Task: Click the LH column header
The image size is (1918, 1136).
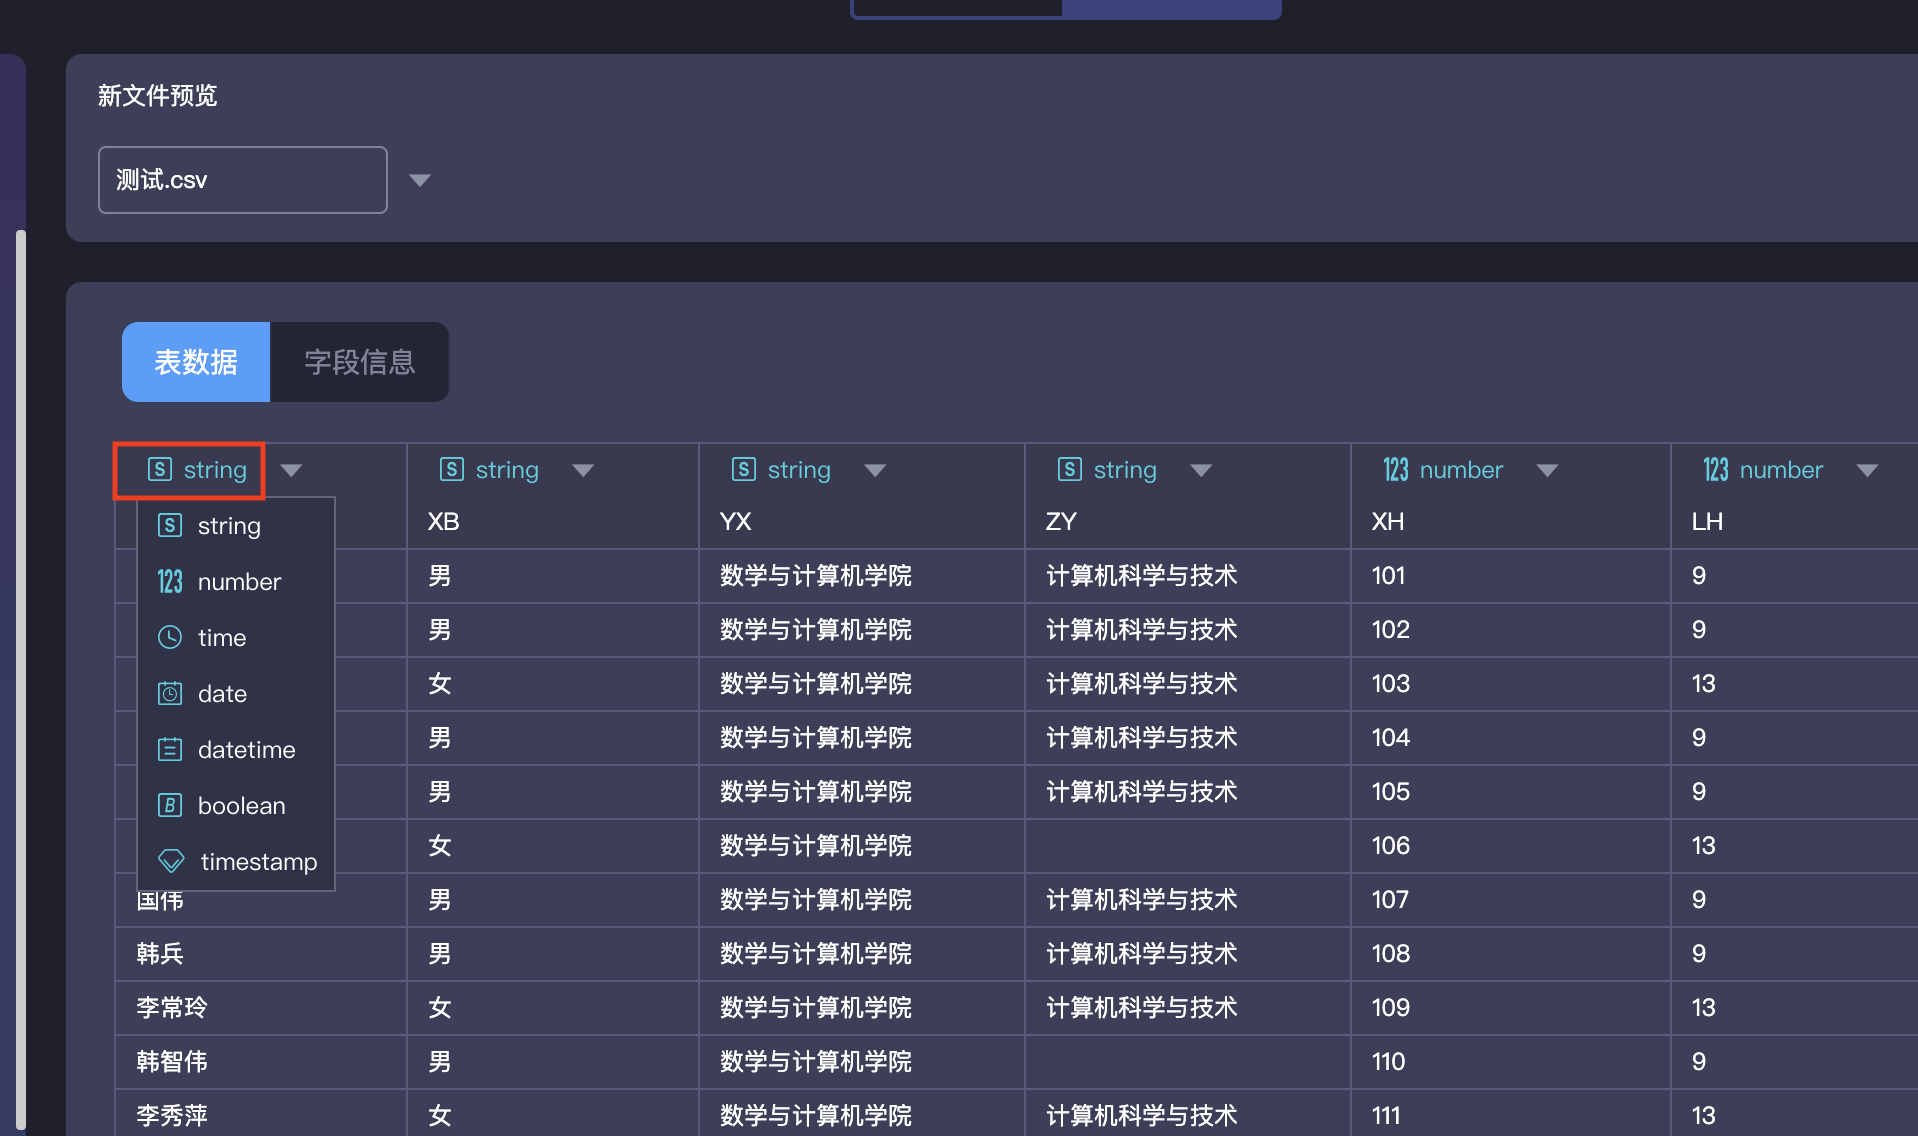Action: (1707, 521)
